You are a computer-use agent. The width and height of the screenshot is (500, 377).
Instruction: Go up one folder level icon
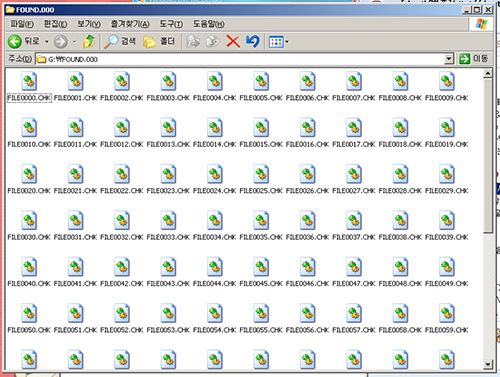point(89,41)
